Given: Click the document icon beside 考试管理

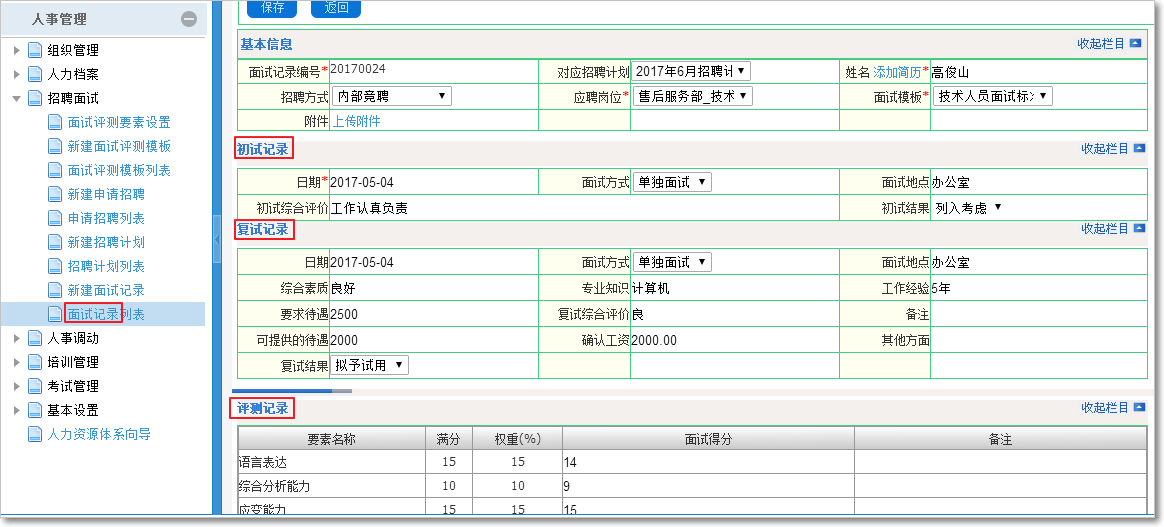Looking at the screenshot, I should click(35, 387).
